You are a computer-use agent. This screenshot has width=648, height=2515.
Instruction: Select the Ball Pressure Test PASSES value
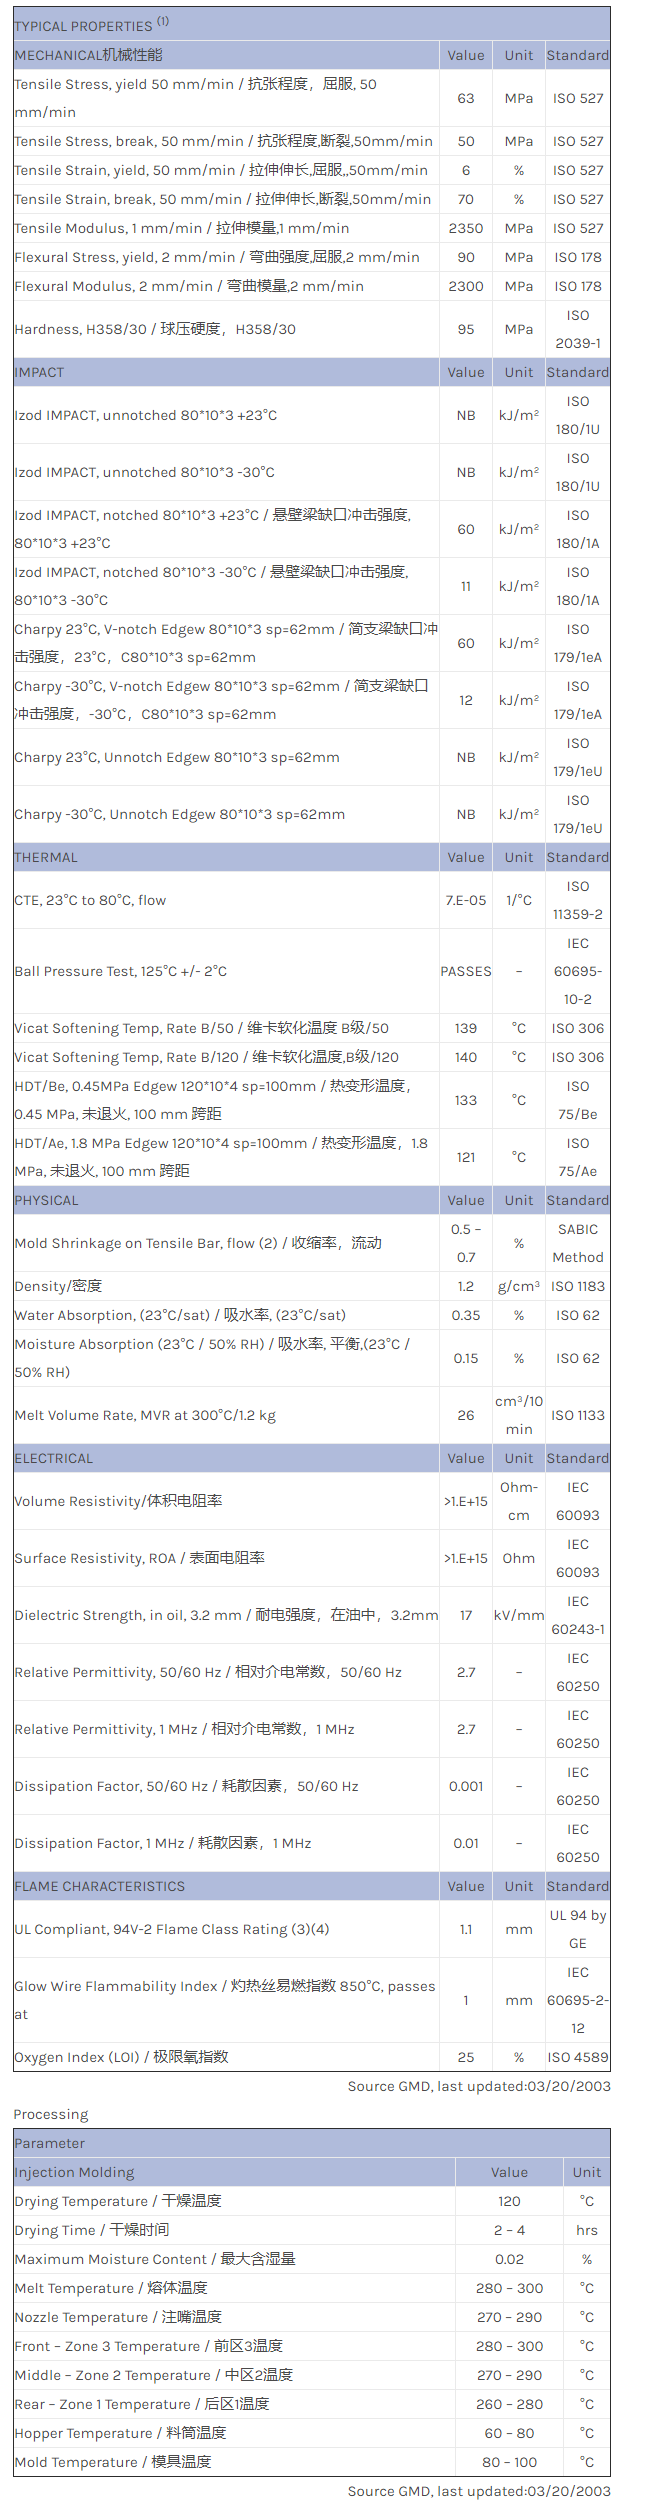point(466,971)
